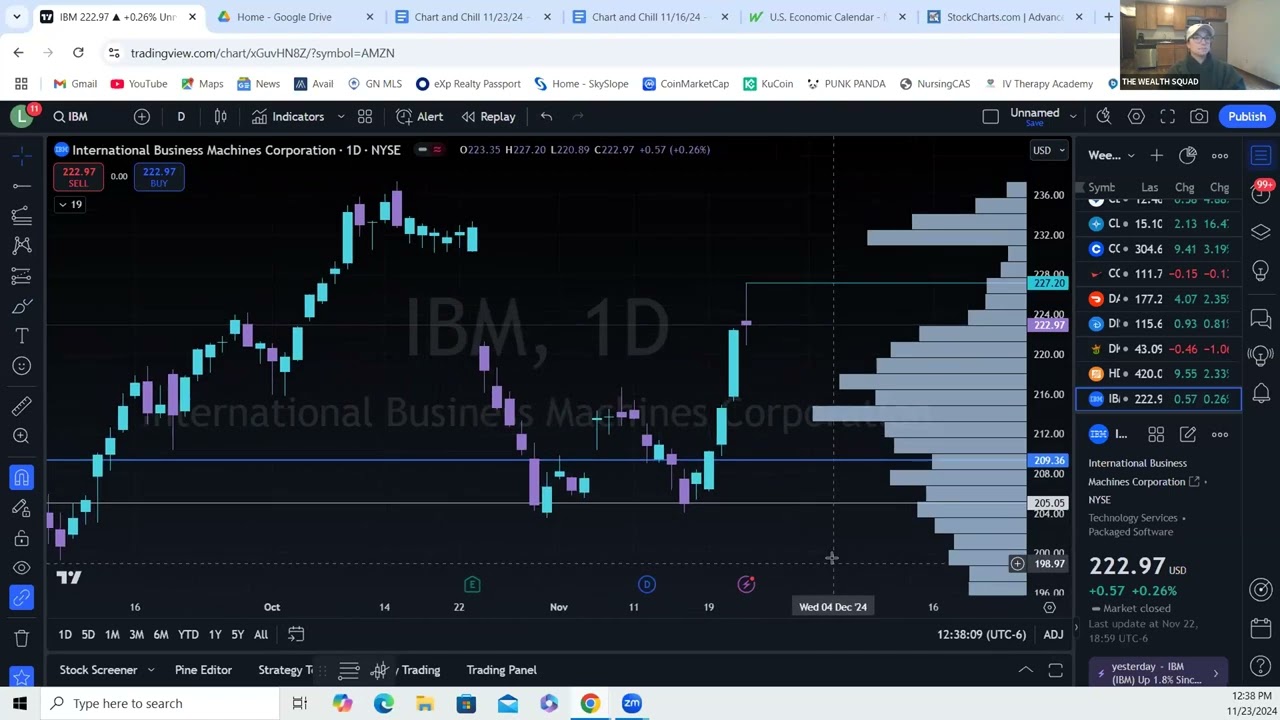Open the Pine Editor tab
Screen dimensions: 1280x720
tap(203, 670)
